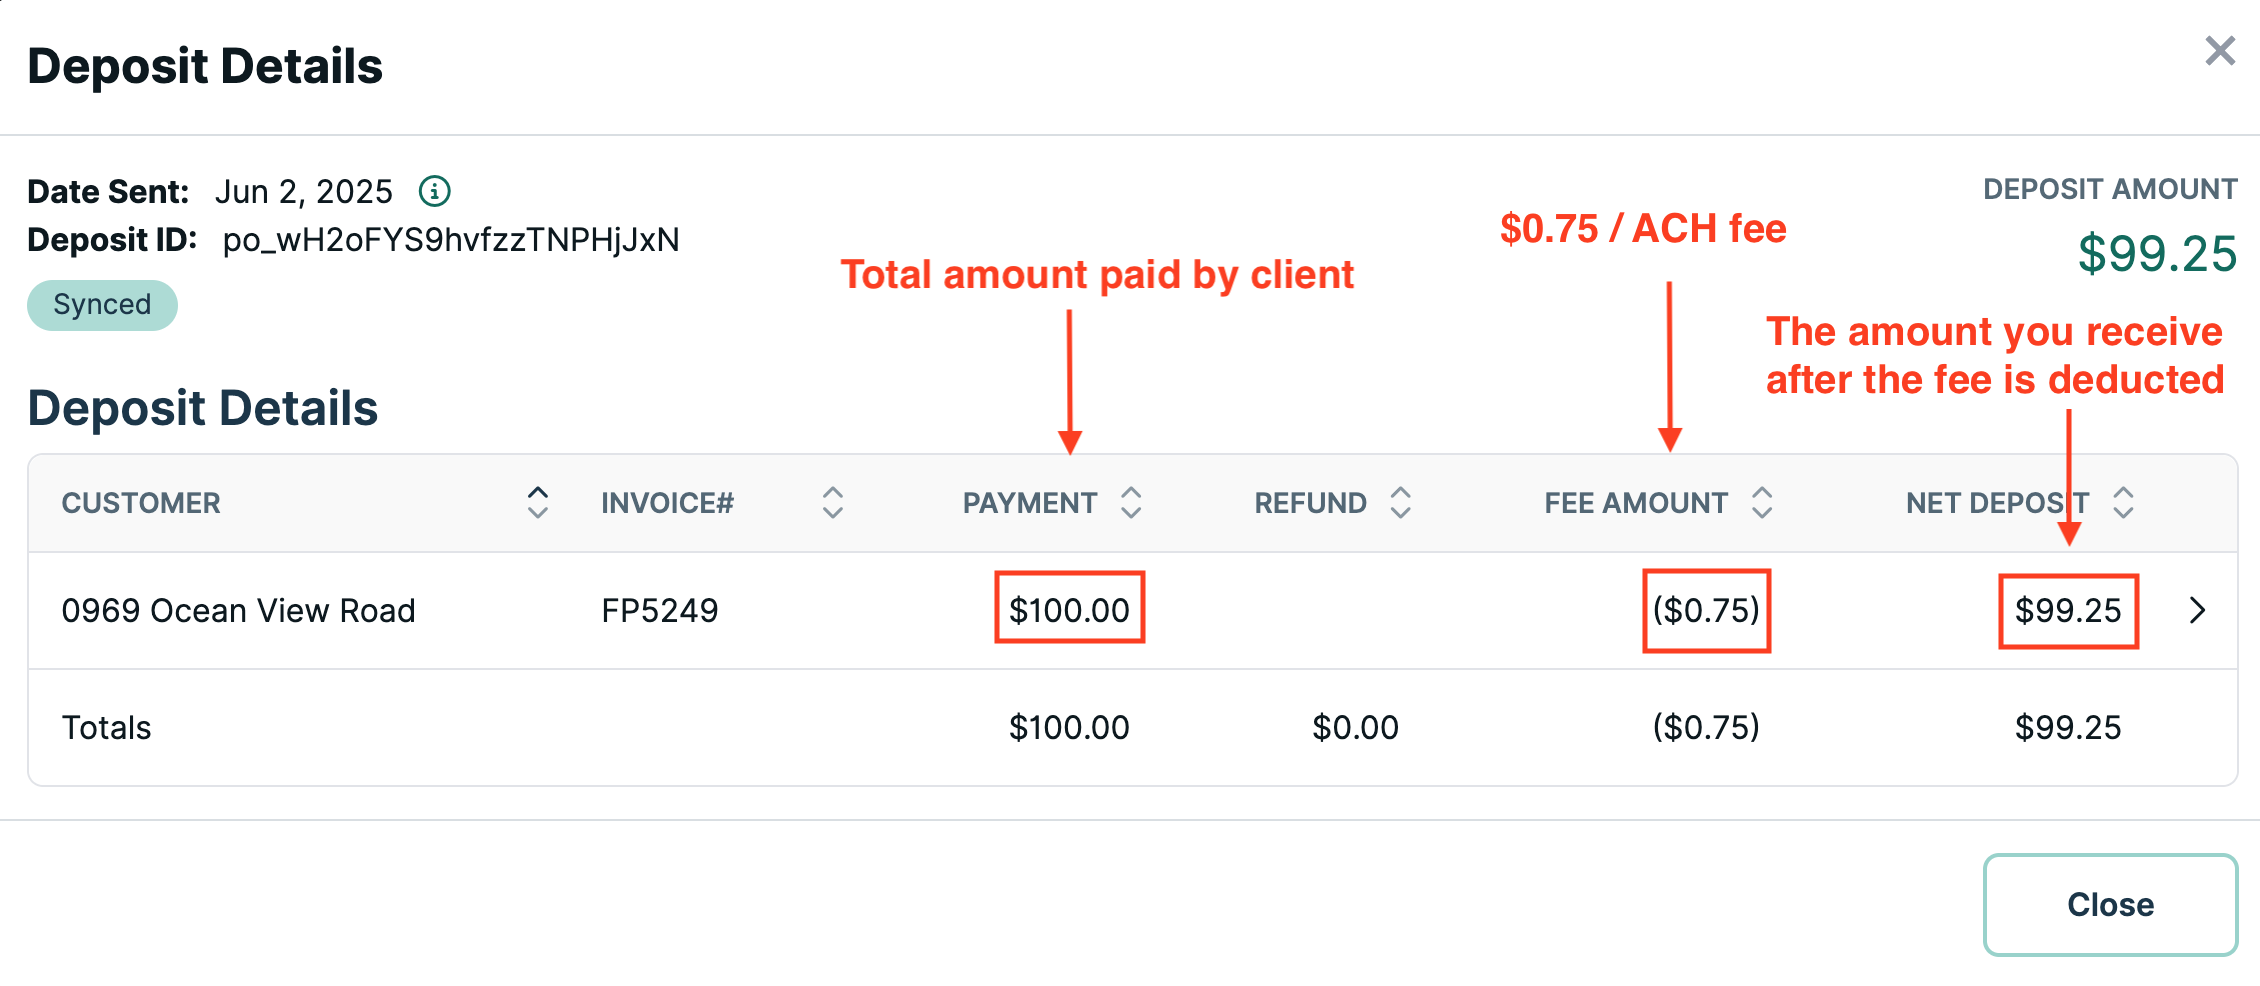The height and width of the screenshot is (986, 2260).
Task: Select the REFUND column header
Action: (x=1310, y=503)
